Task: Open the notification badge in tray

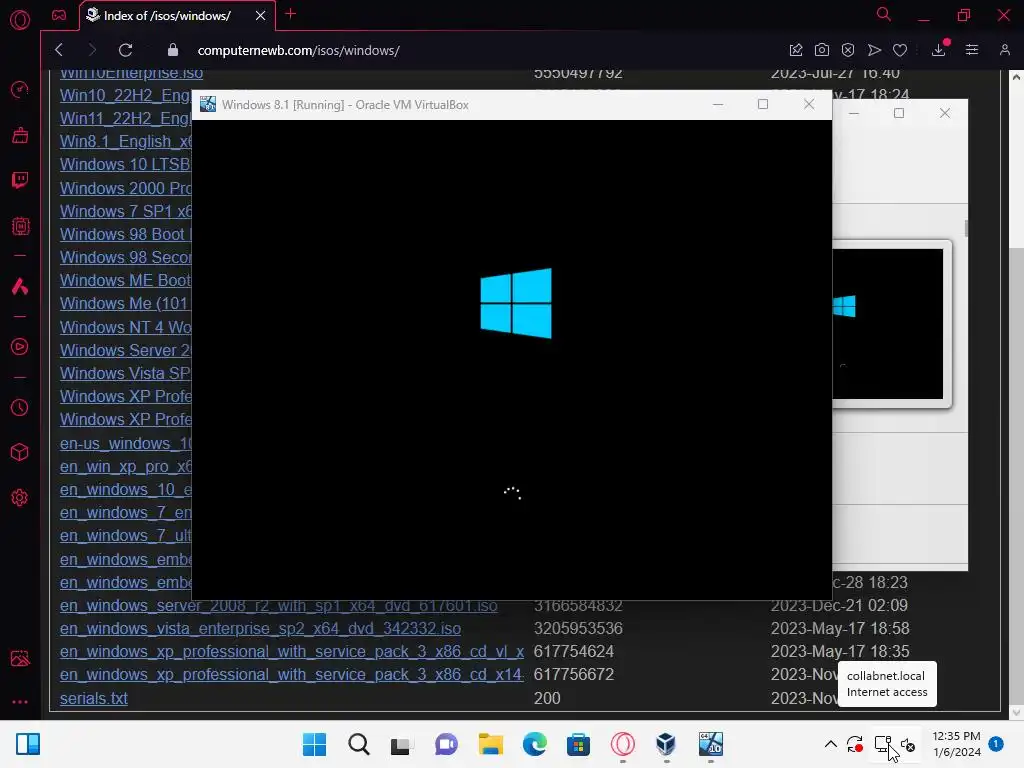Action: coord(995,743)
